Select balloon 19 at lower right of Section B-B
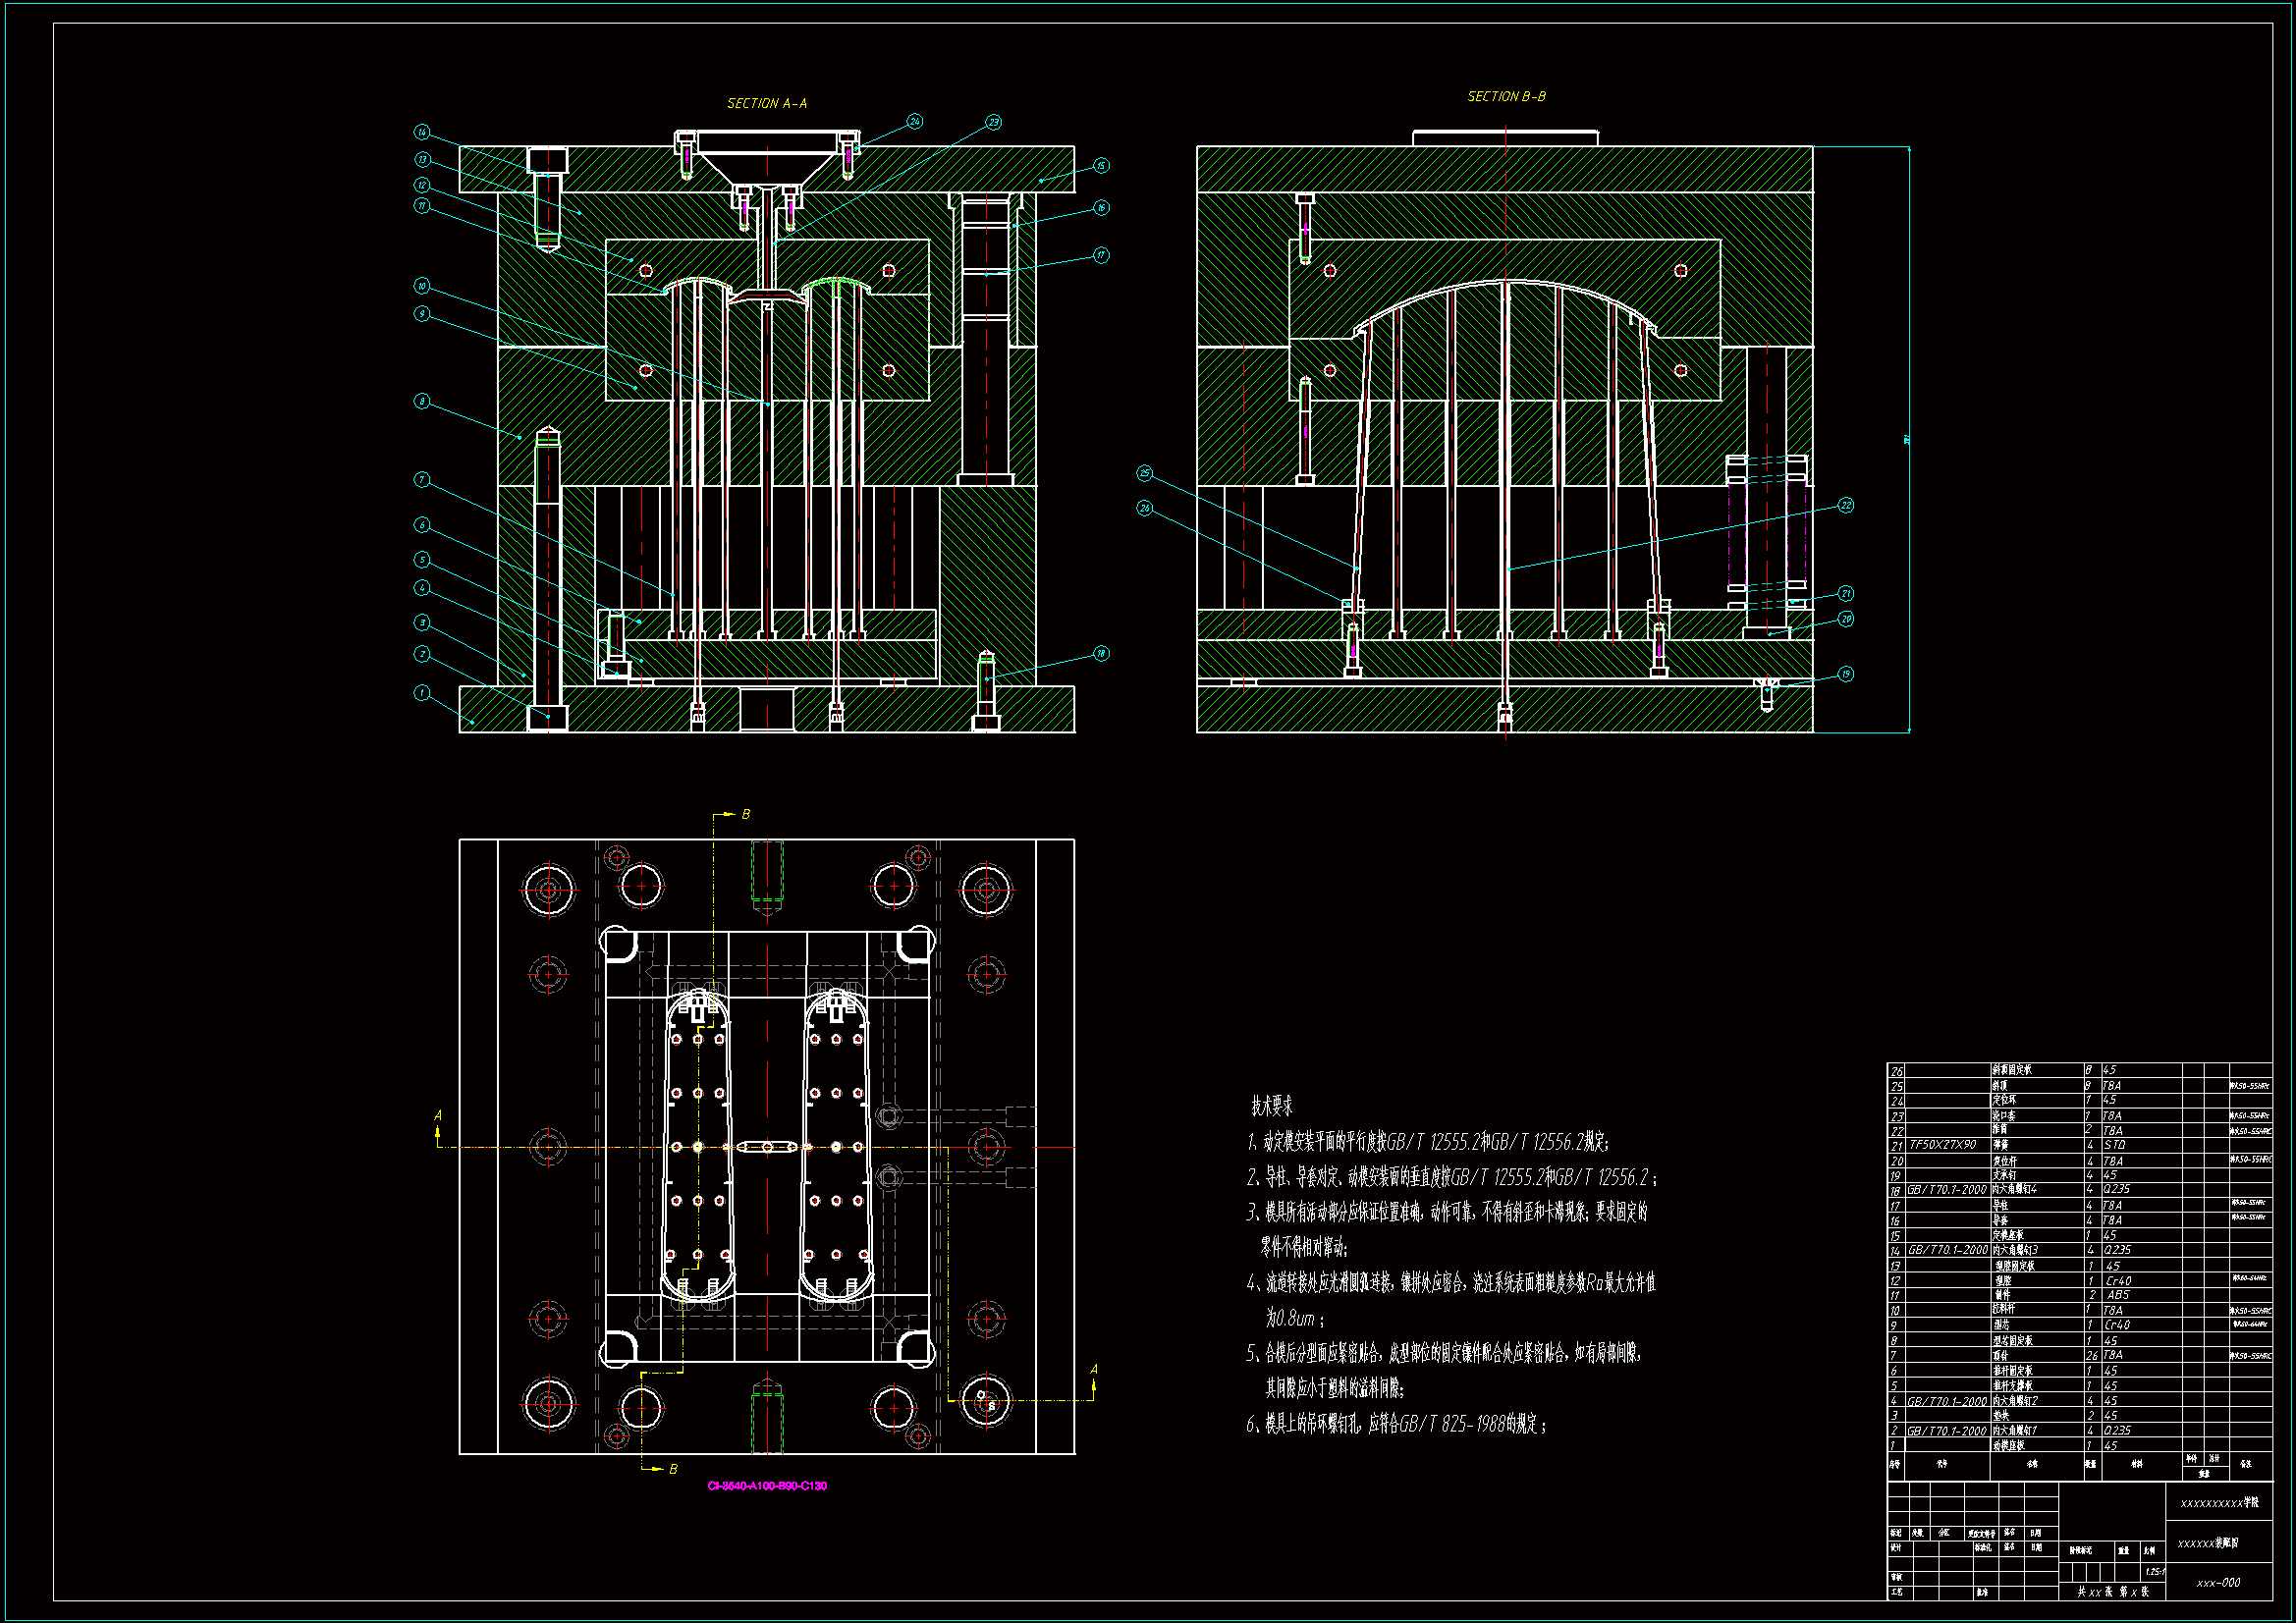This screenshot has height=1623, width=2296. [1846, 674]
